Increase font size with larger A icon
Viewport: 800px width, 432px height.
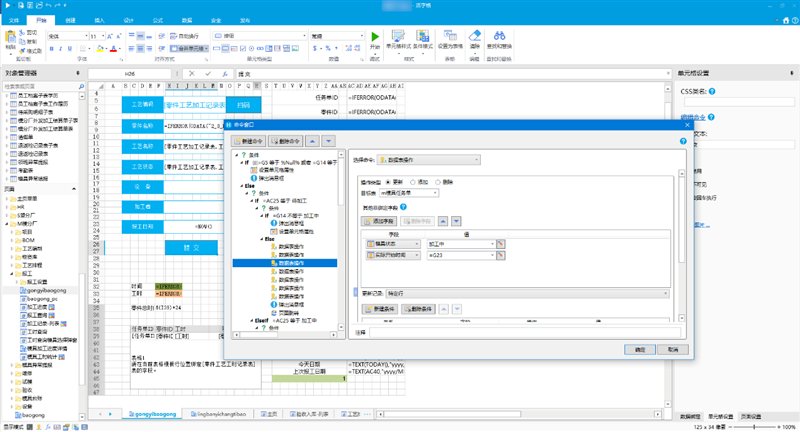click(x=110, y=36)
